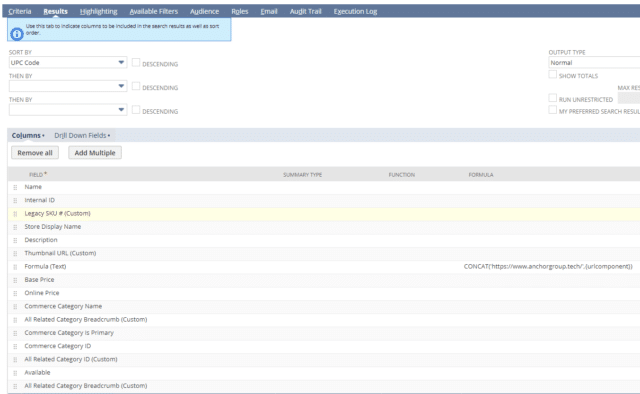Image resolution: width=640 pixels, height=394 pixels.
Task: Open the first Then By dropdown
Action: pos(68,86)
